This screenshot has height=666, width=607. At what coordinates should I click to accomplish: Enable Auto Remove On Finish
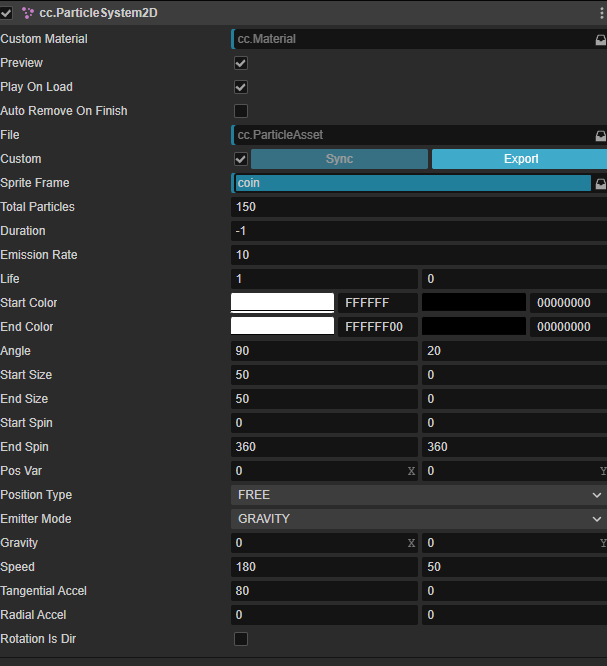coord(240,111)
